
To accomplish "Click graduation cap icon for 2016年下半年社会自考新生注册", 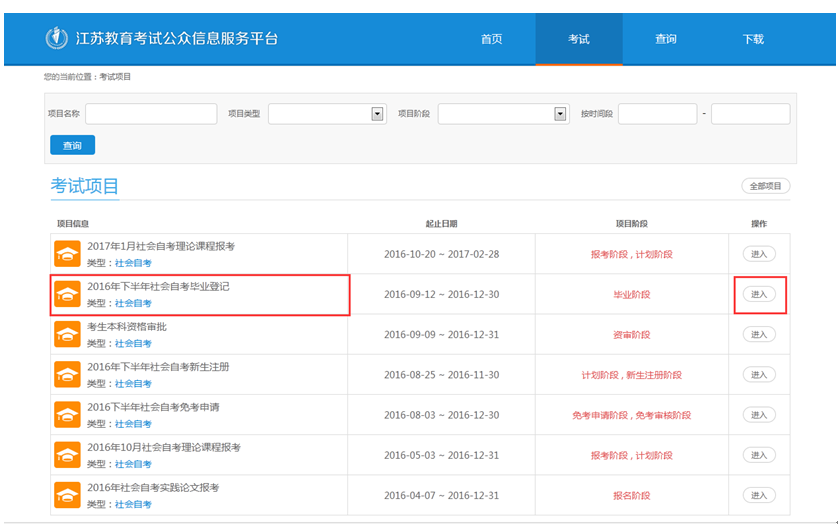I will [x=67, y=374].
